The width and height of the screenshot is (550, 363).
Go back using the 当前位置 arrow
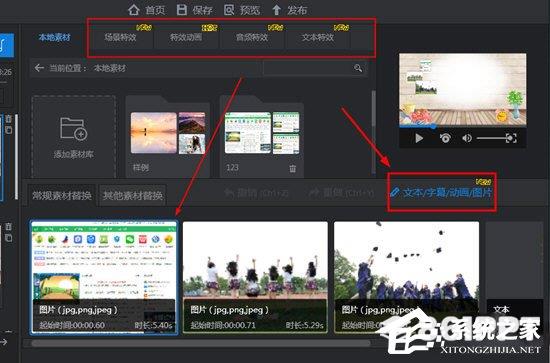39,68
